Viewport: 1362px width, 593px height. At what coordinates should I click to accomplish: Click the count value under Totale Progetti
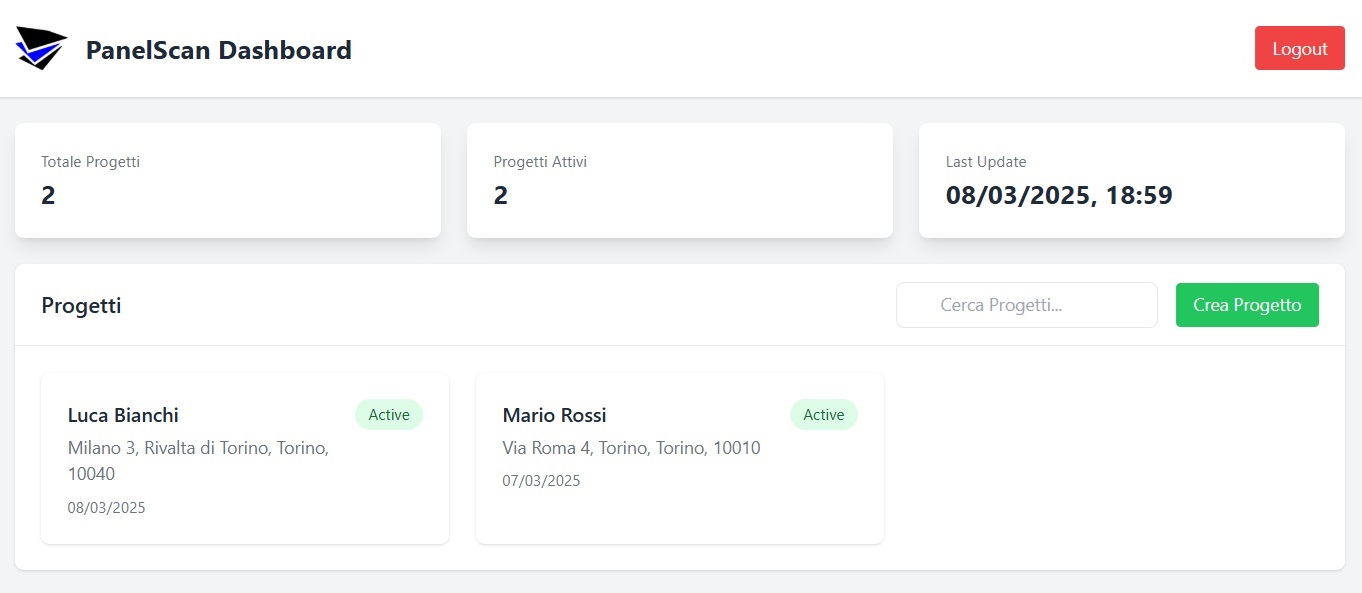(x=48, y=195)
